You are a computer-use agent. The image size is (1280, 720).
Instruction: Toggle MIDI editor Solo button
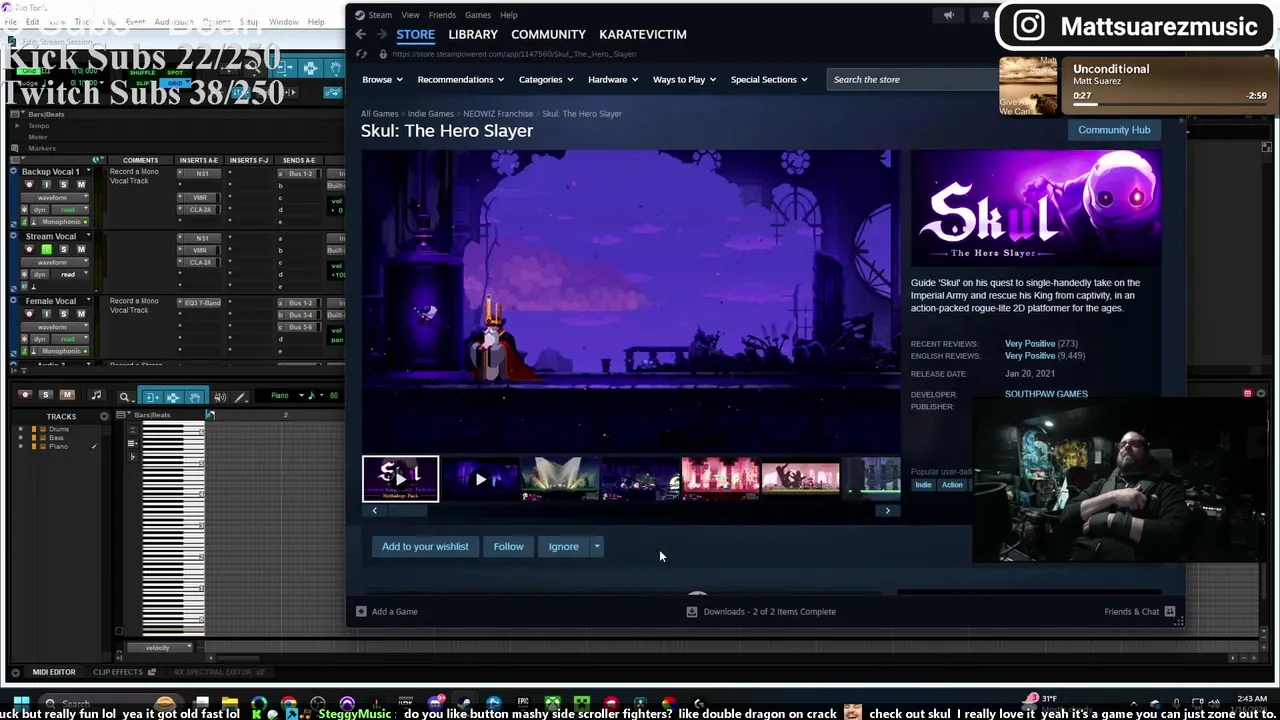pyautogui.click(x=46, y=395)
